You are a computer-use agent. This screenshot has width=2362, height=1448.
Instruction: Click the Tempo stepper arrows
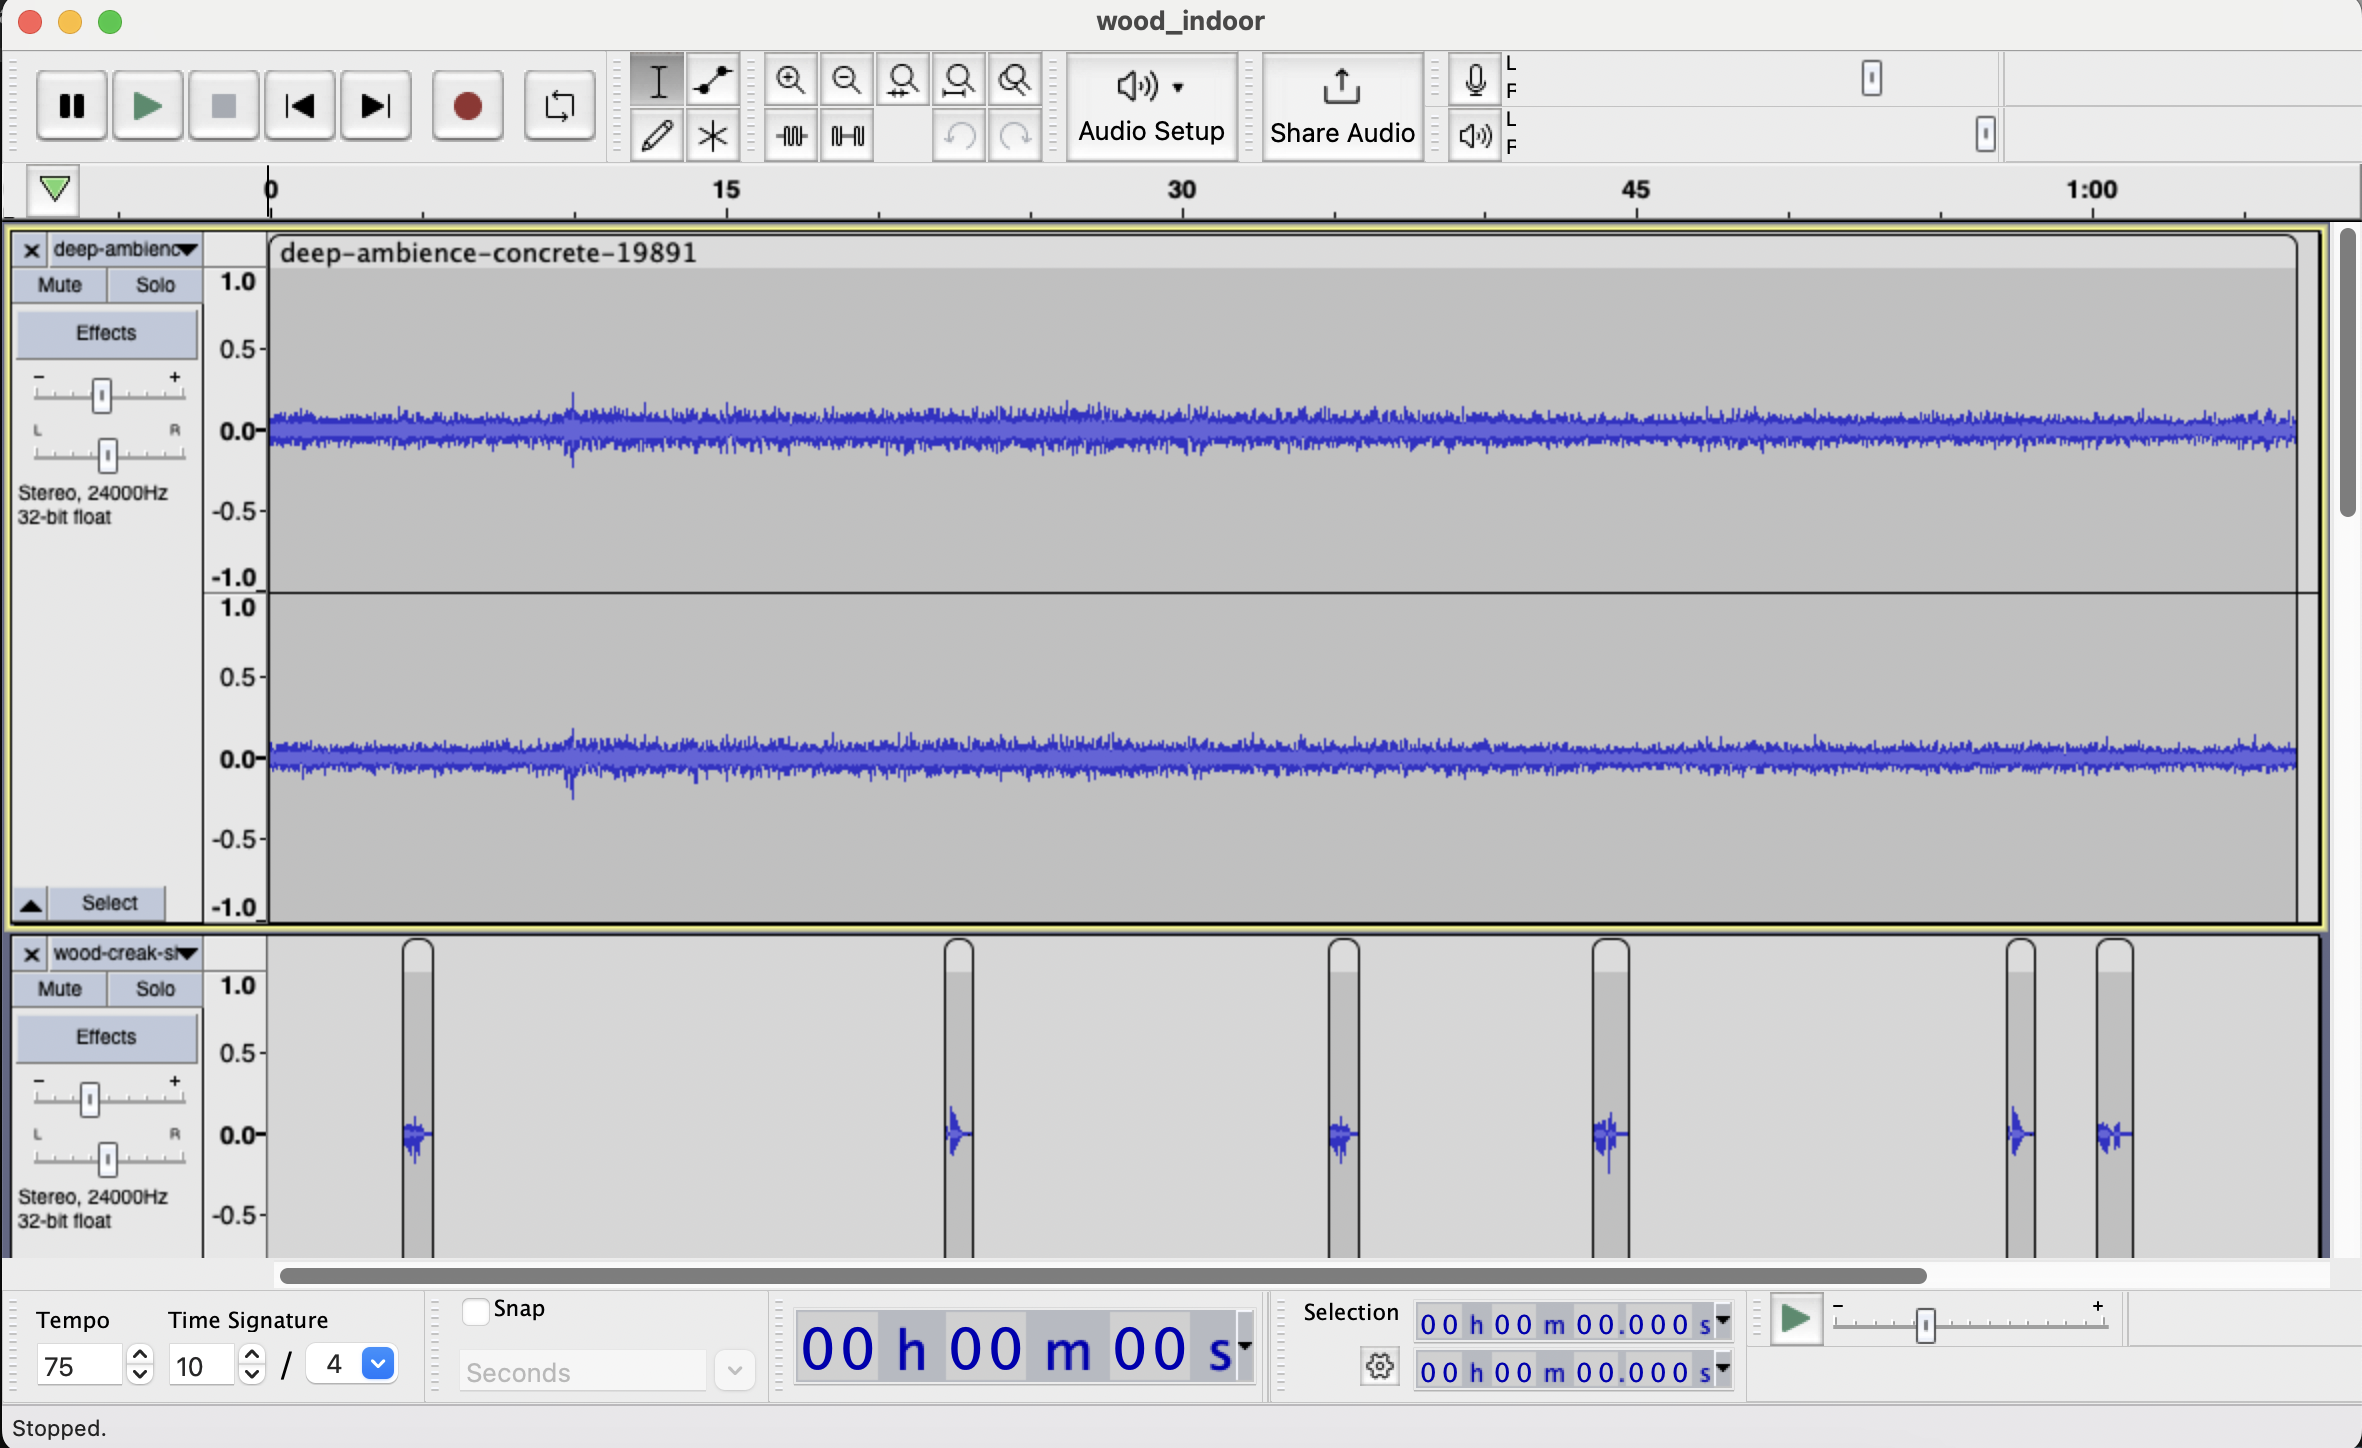[140, 1366]
